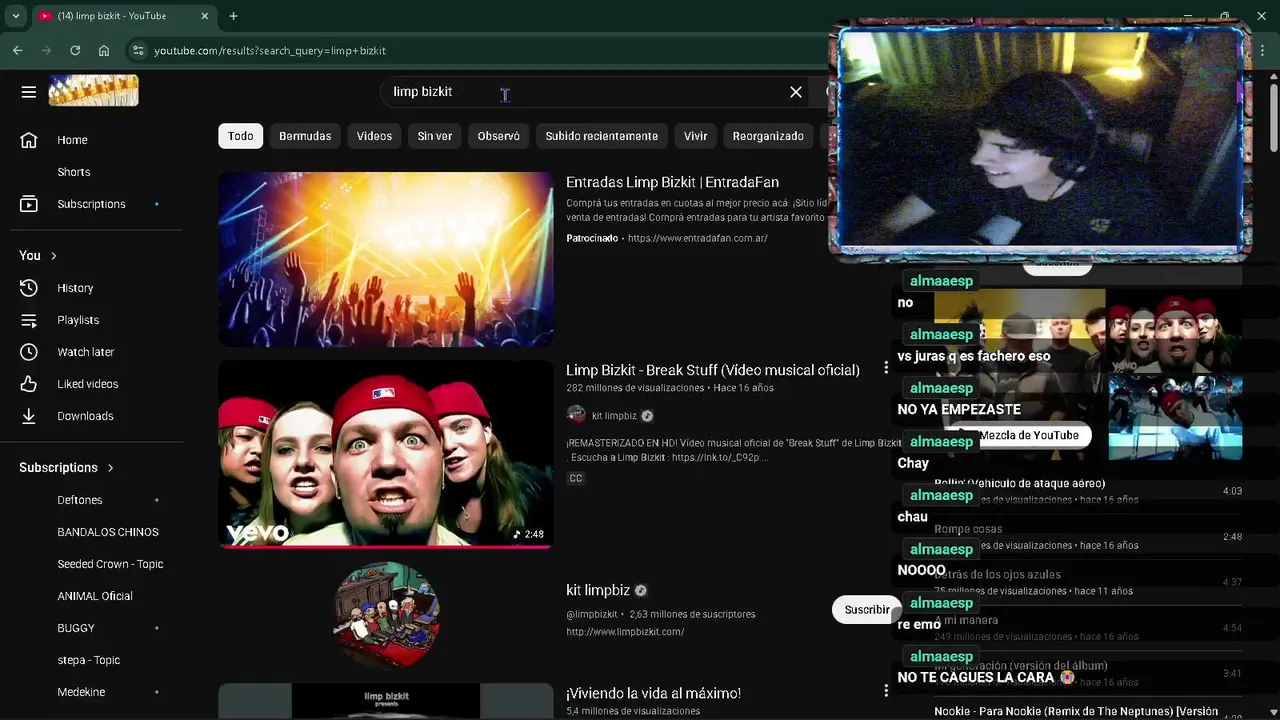The height and width of the screenshot is (720, 1280).
Task: Open Break Stuff video options menu
Action: (x=886, y=369)
